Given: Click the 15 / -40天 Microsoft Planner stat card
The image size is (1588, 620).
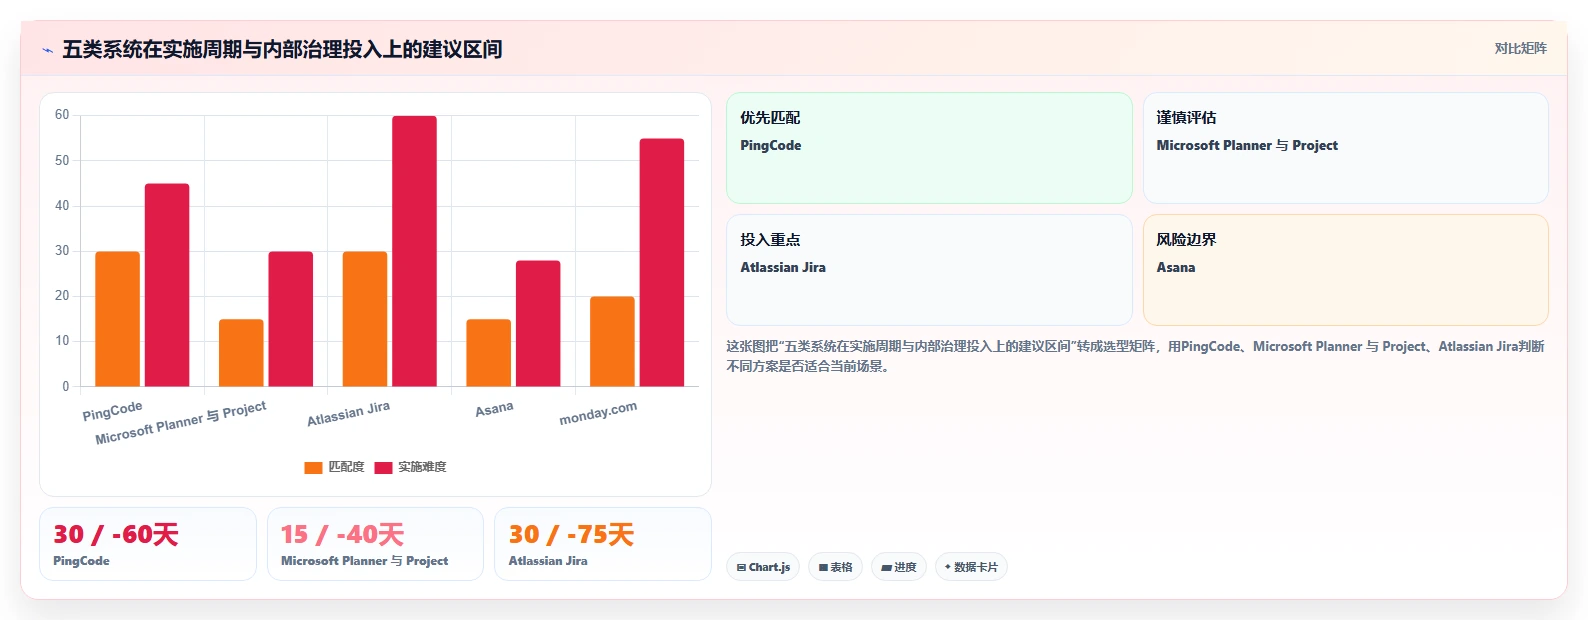Looking at the screenshot, I should (x=375, y=544).
